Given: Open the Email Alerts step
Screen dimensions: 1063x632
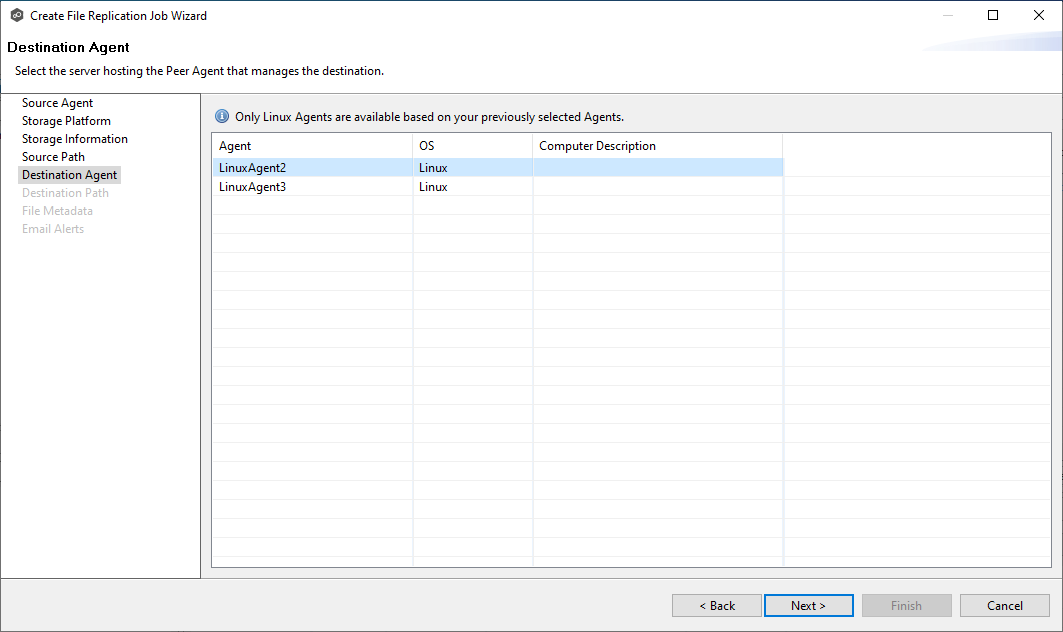Looking at the screenshot, I should tap(53, 228).
